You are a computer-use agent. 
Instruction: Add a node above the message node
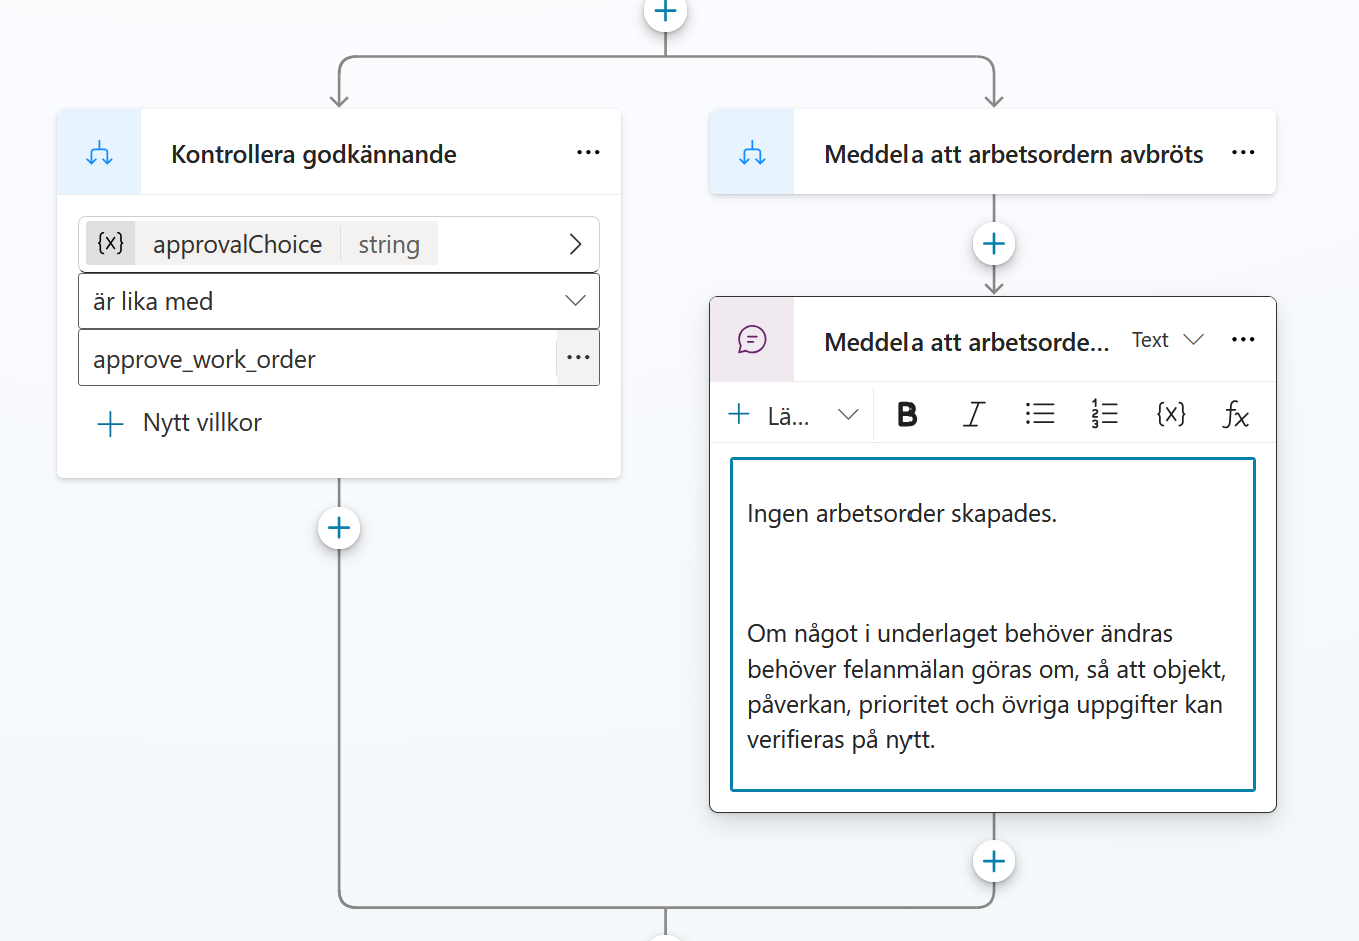[994, 244]
